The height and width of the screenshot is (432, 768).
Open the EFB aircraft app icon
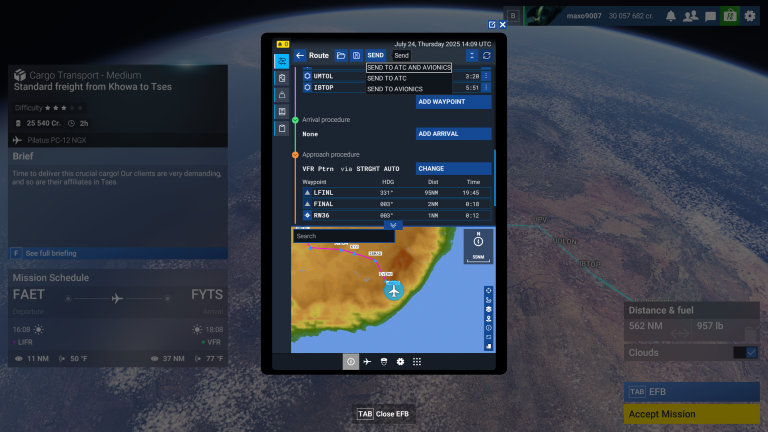pos(367,361)
